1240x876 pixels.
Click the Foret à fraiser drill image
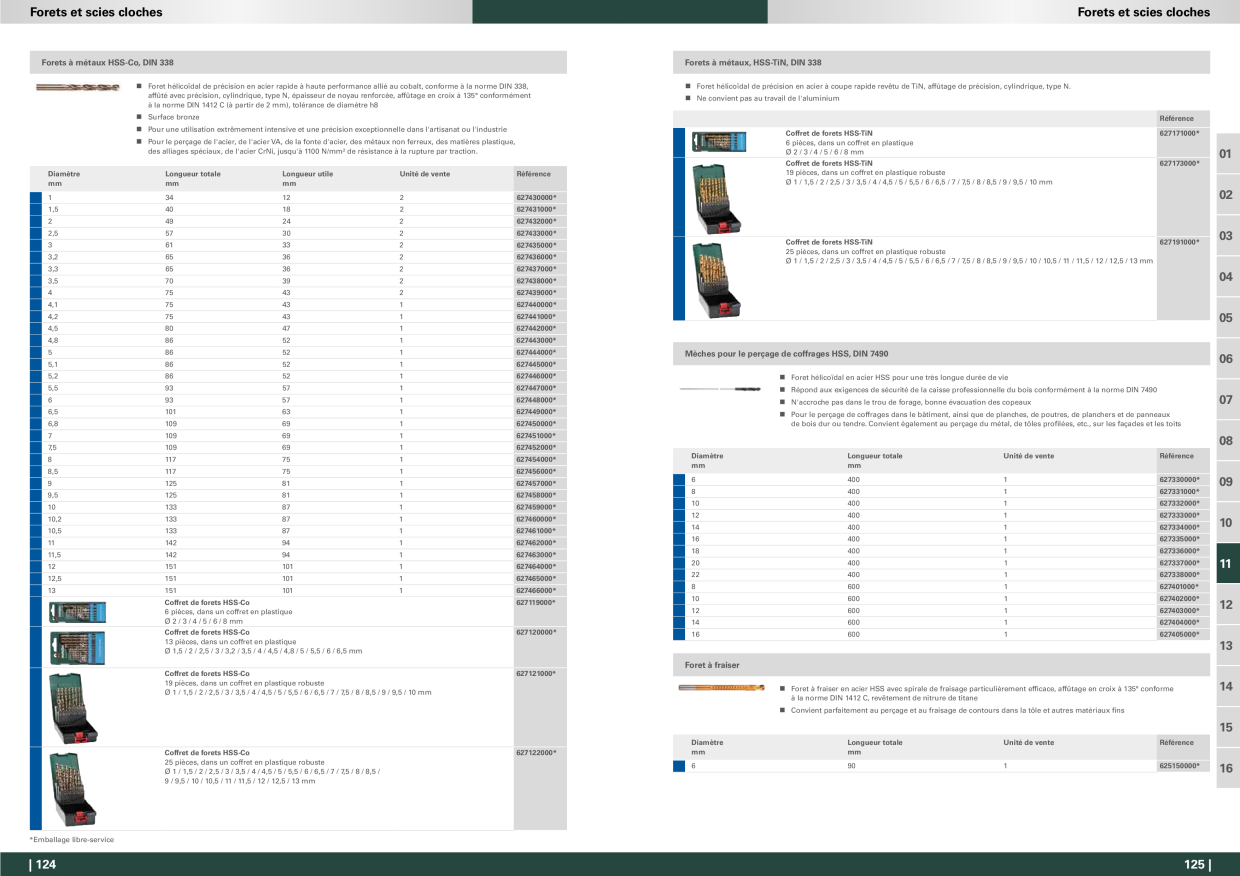[723, 687]
